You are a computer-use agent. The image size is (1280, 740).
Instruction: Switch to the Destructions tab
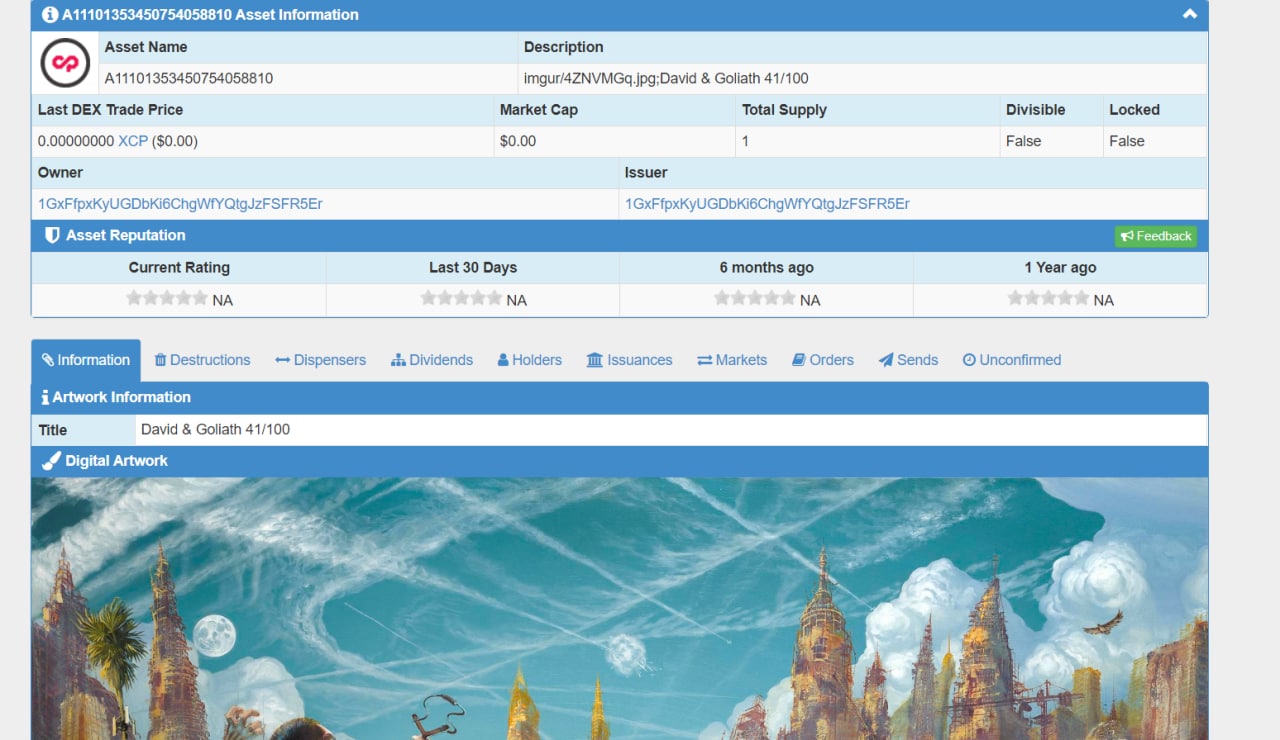point(202,360)
